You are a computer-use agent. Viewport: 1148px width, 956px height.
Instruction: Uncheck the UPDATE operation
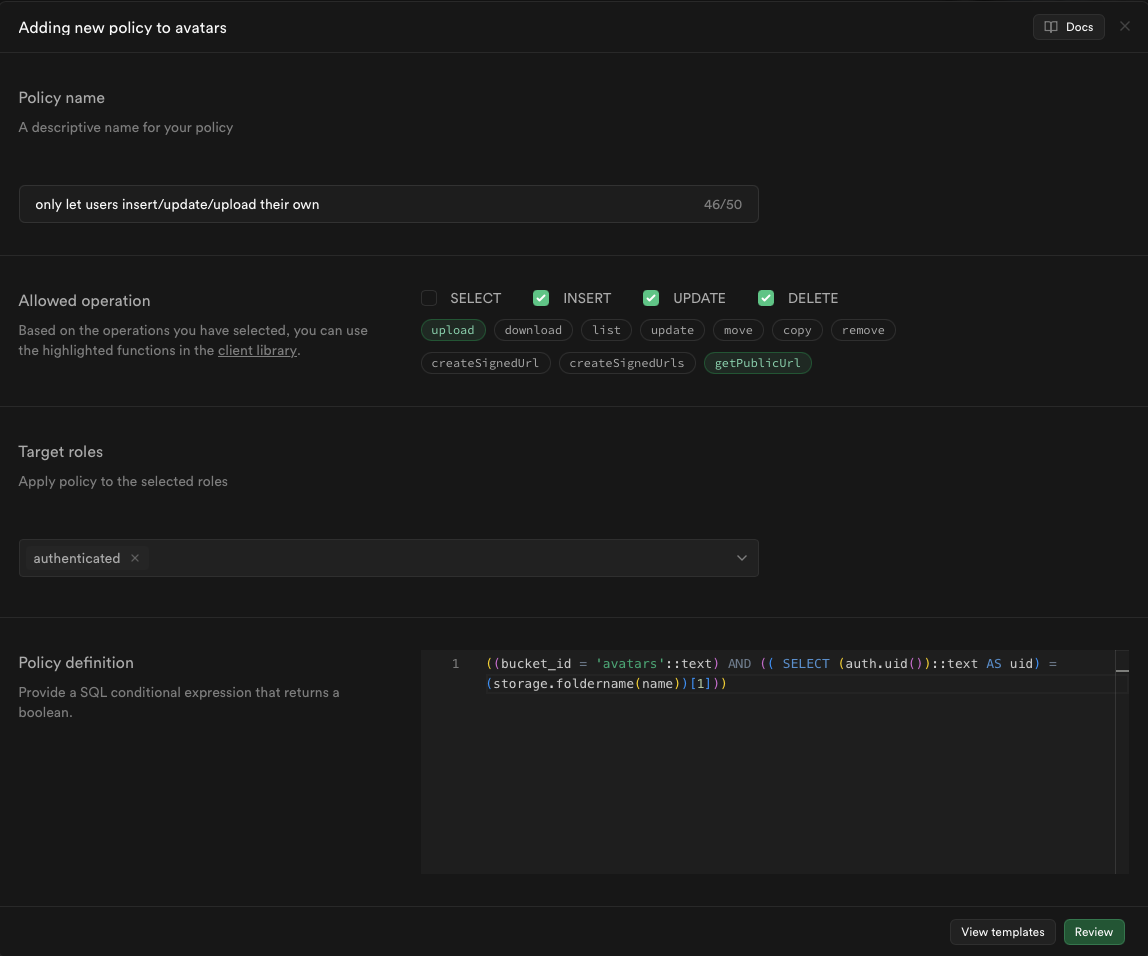point(651,297)
